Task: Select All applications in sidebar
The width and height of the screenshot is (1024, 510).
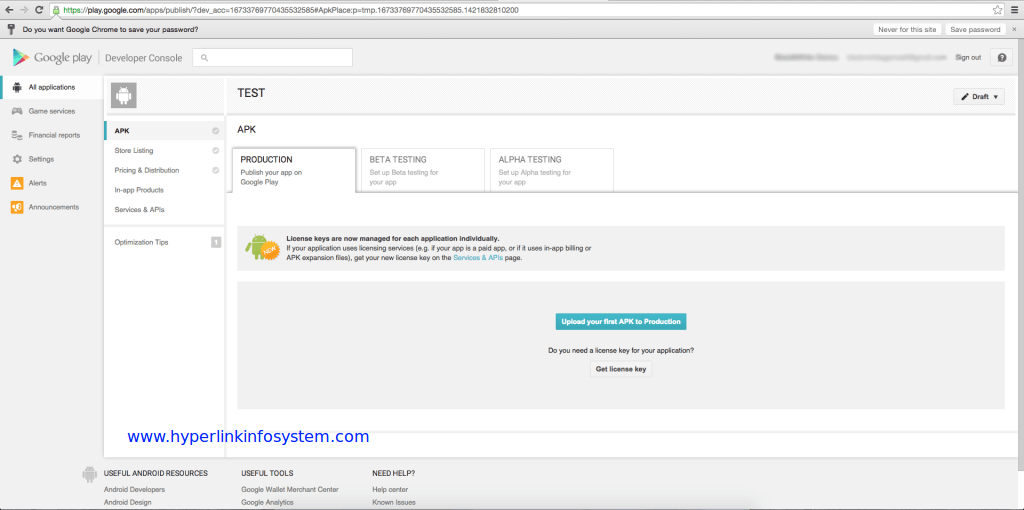Action: (52, 88)
